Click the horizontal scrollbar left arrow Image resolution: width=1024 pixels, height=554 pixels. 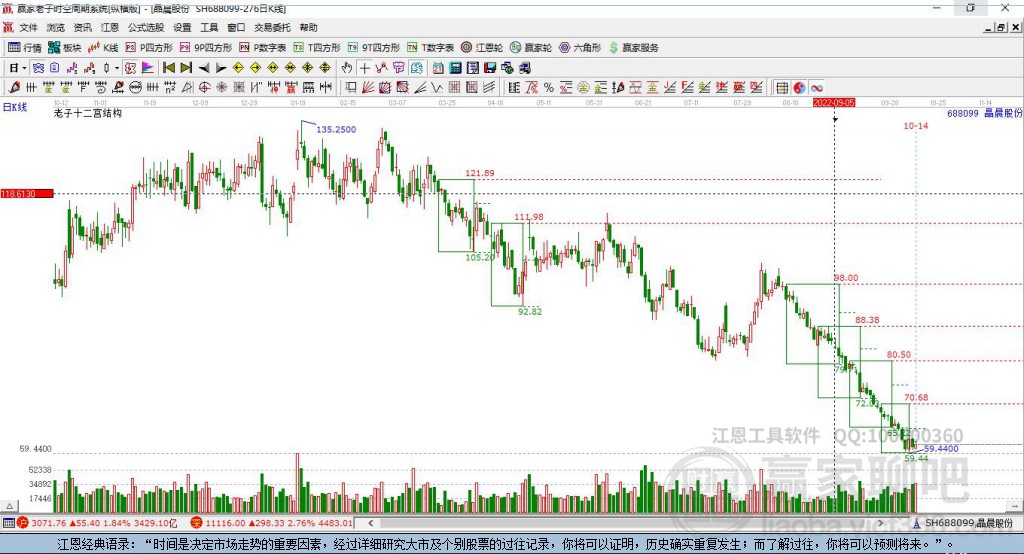click(x=370, y=523)
